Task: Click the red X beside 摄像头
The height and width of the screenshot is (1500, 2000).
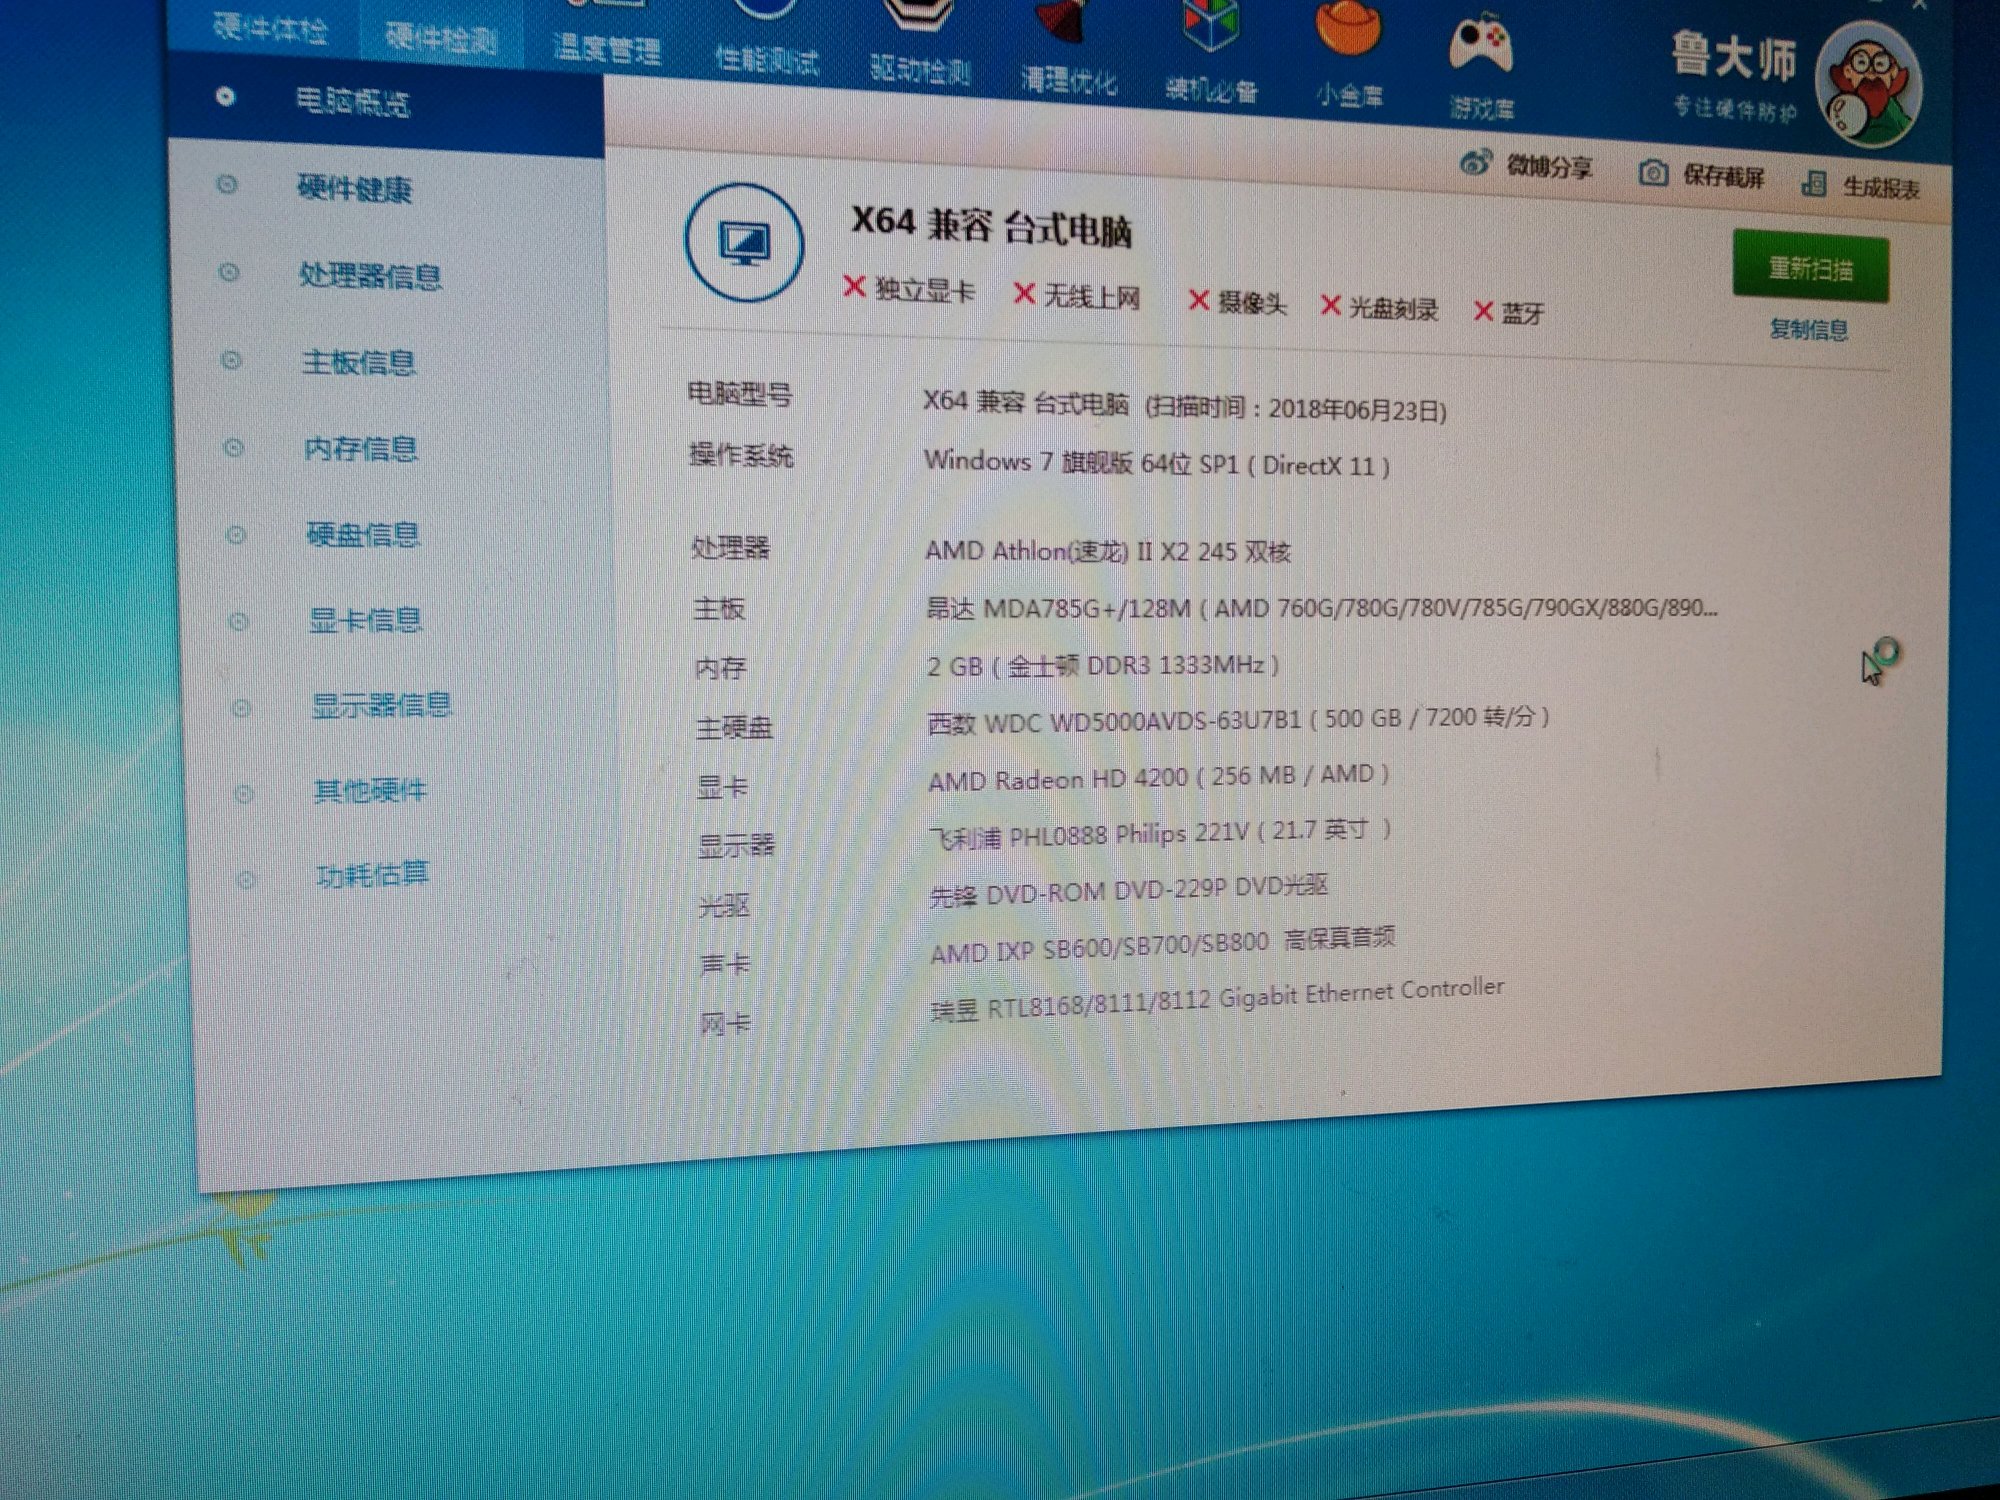Action: 1198,300
